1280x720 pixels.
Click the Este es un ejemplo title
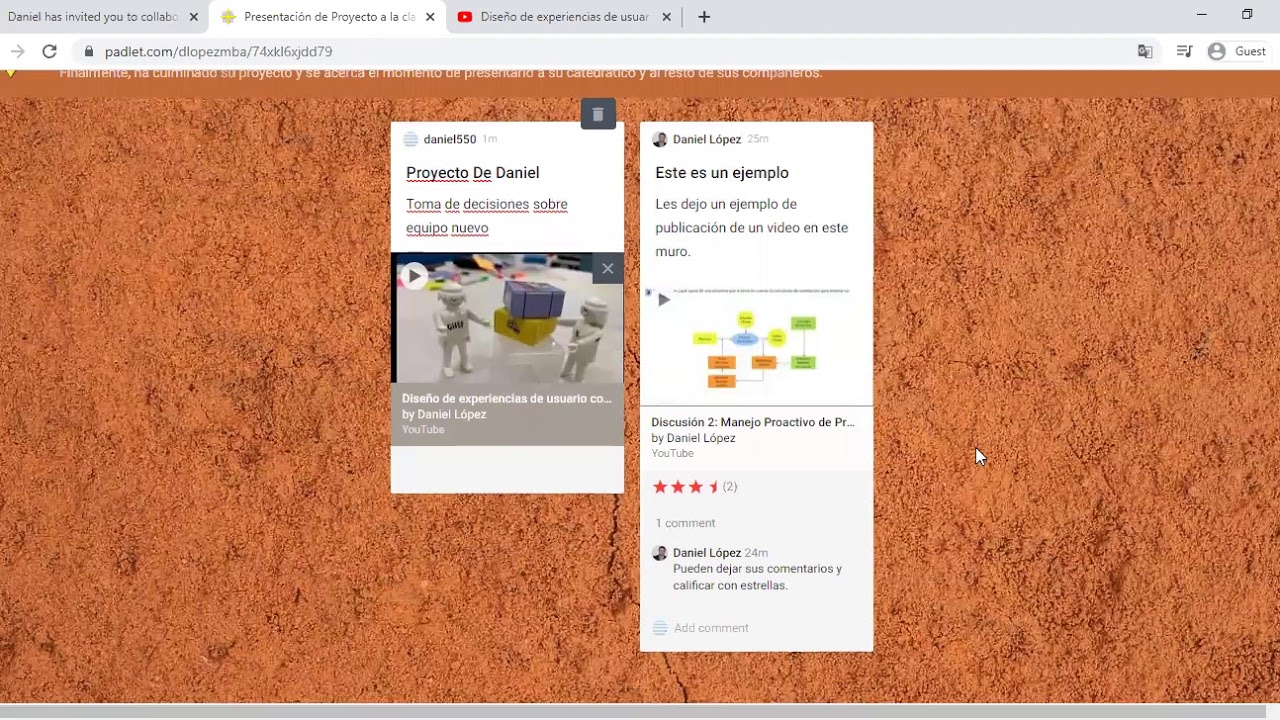(x=722, y=173)
